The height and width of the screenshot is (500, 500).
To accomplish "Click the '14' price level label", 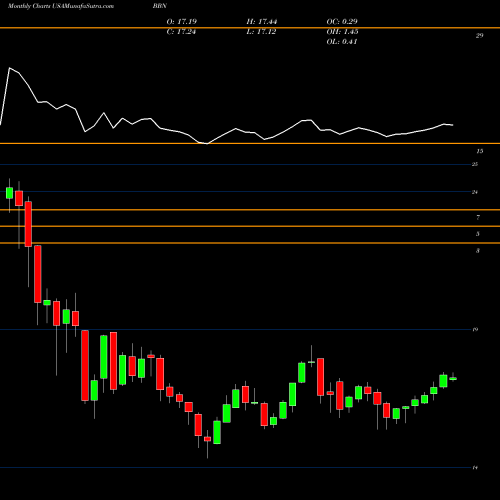I will point(475,468).
